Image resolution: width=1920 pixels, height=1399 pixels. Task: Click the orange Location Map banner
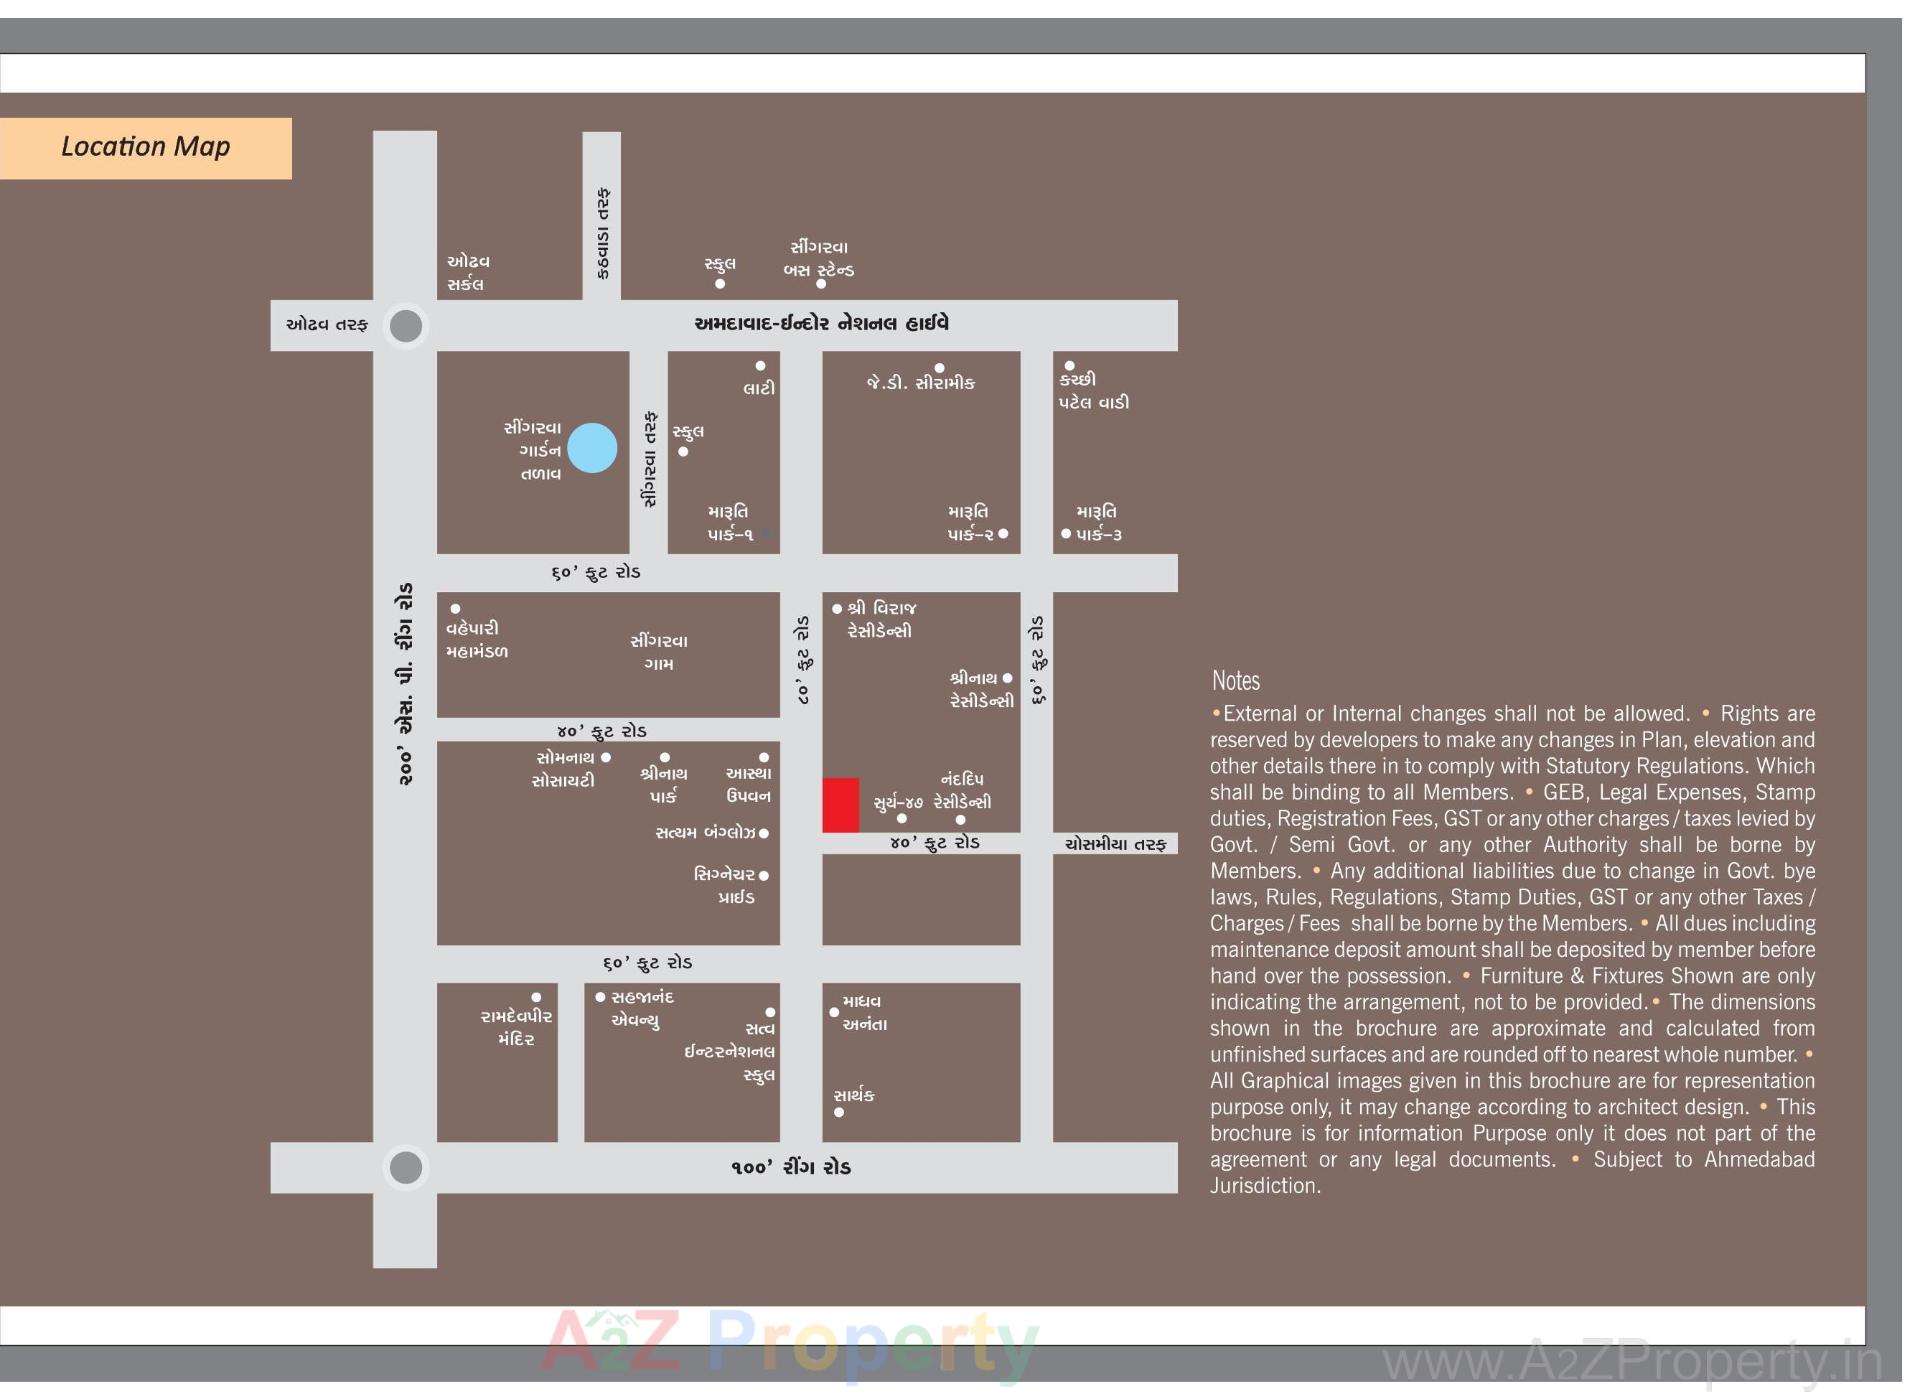click(146, 146)
